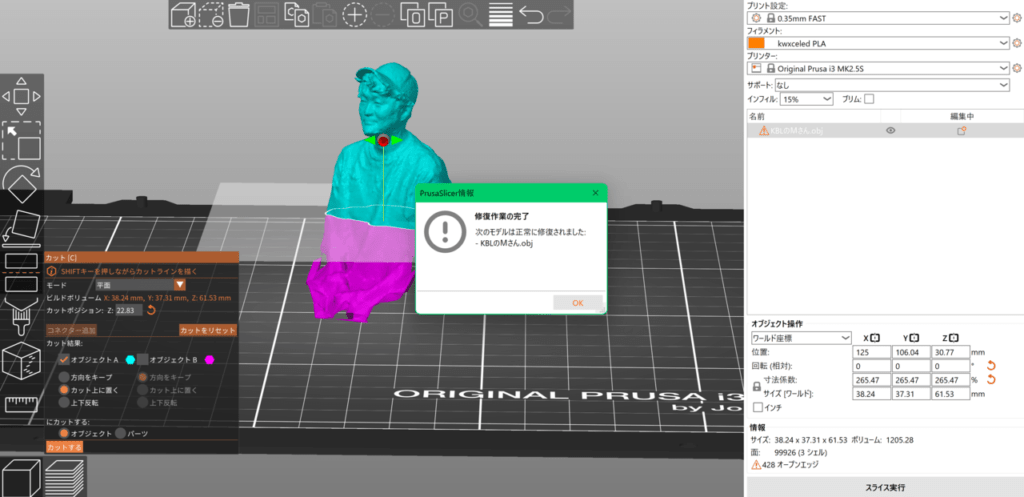Reset rotation with the 回転 row arrow
The height and width of the screenshot is (497, 1024).
tap(990, 366)
